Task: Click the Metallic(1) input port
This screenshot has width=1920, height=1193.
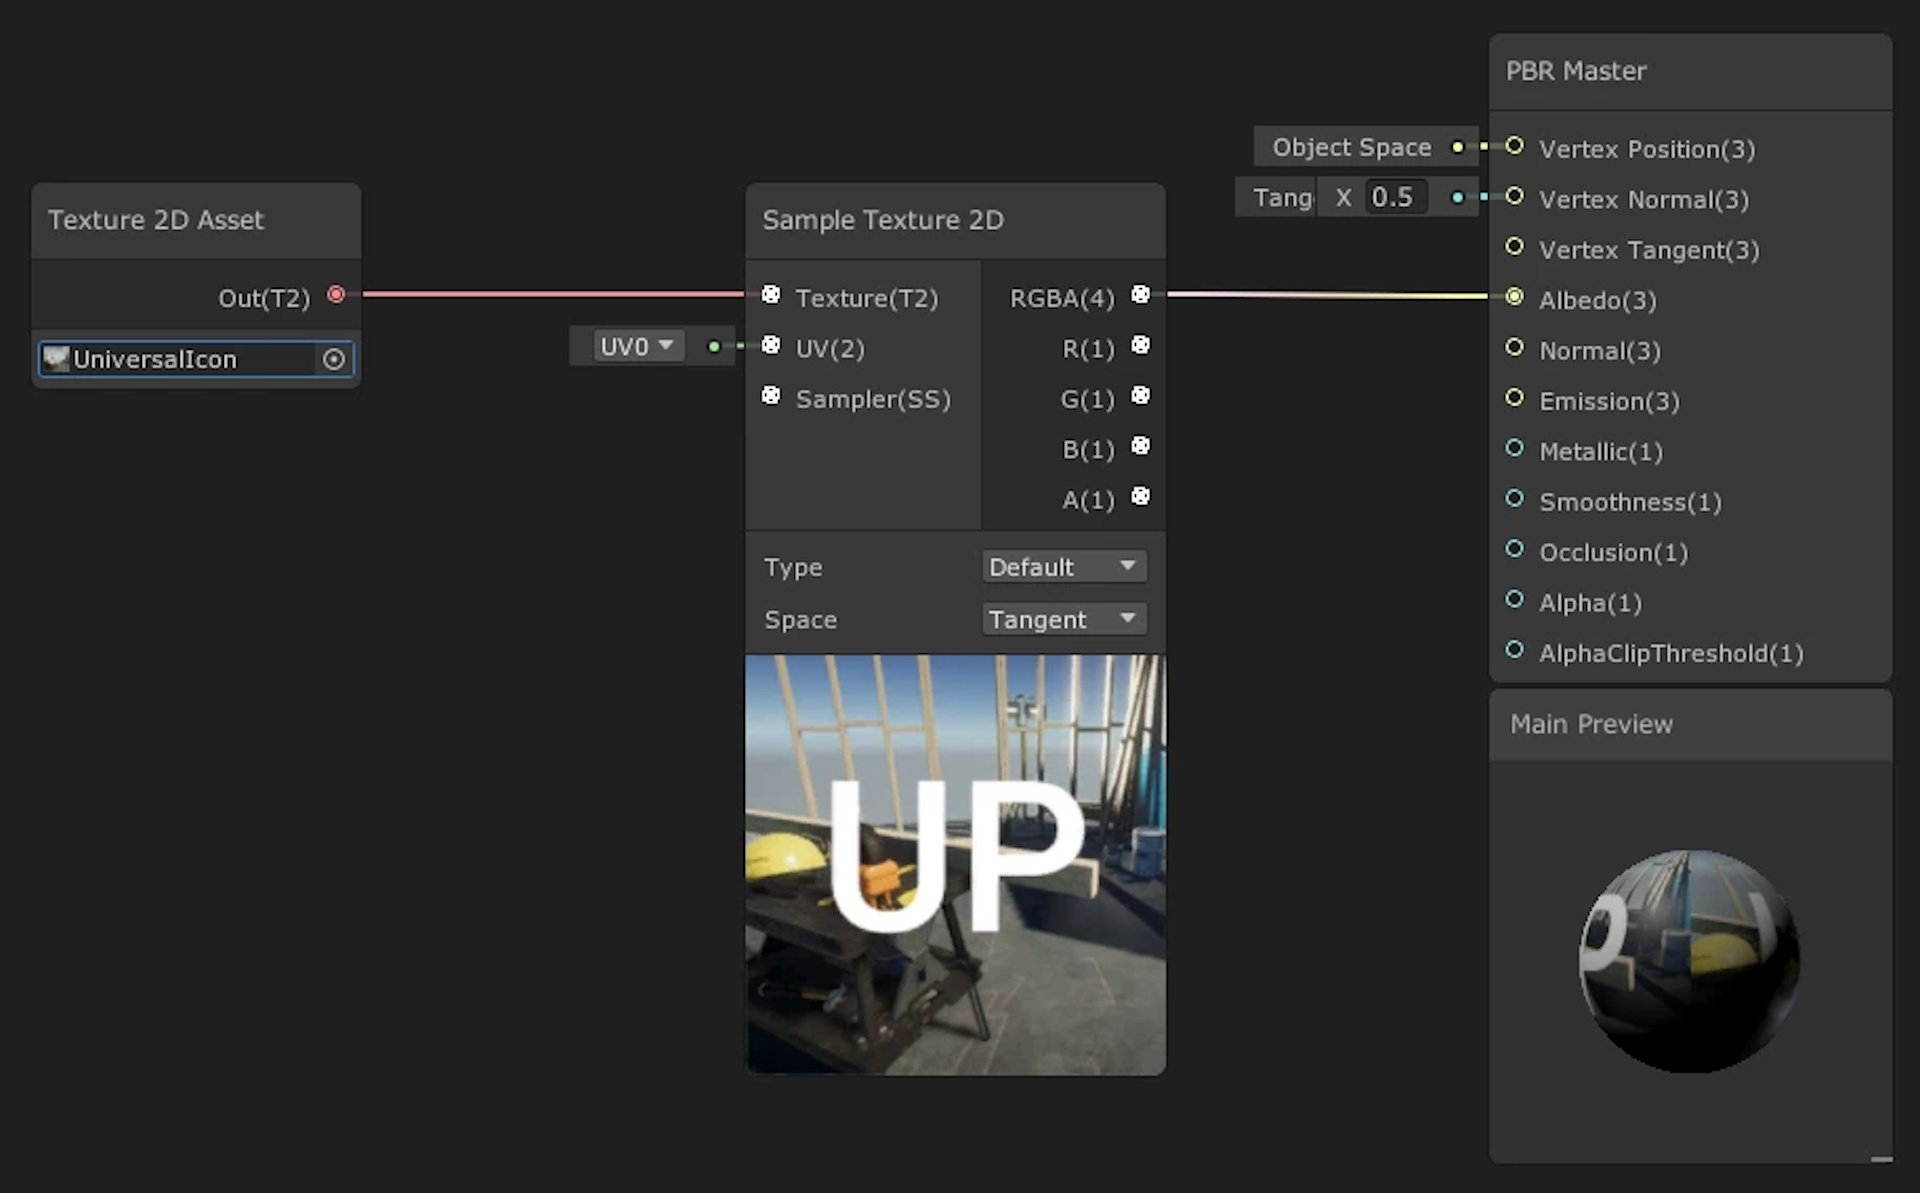Action: [1514, 448]
